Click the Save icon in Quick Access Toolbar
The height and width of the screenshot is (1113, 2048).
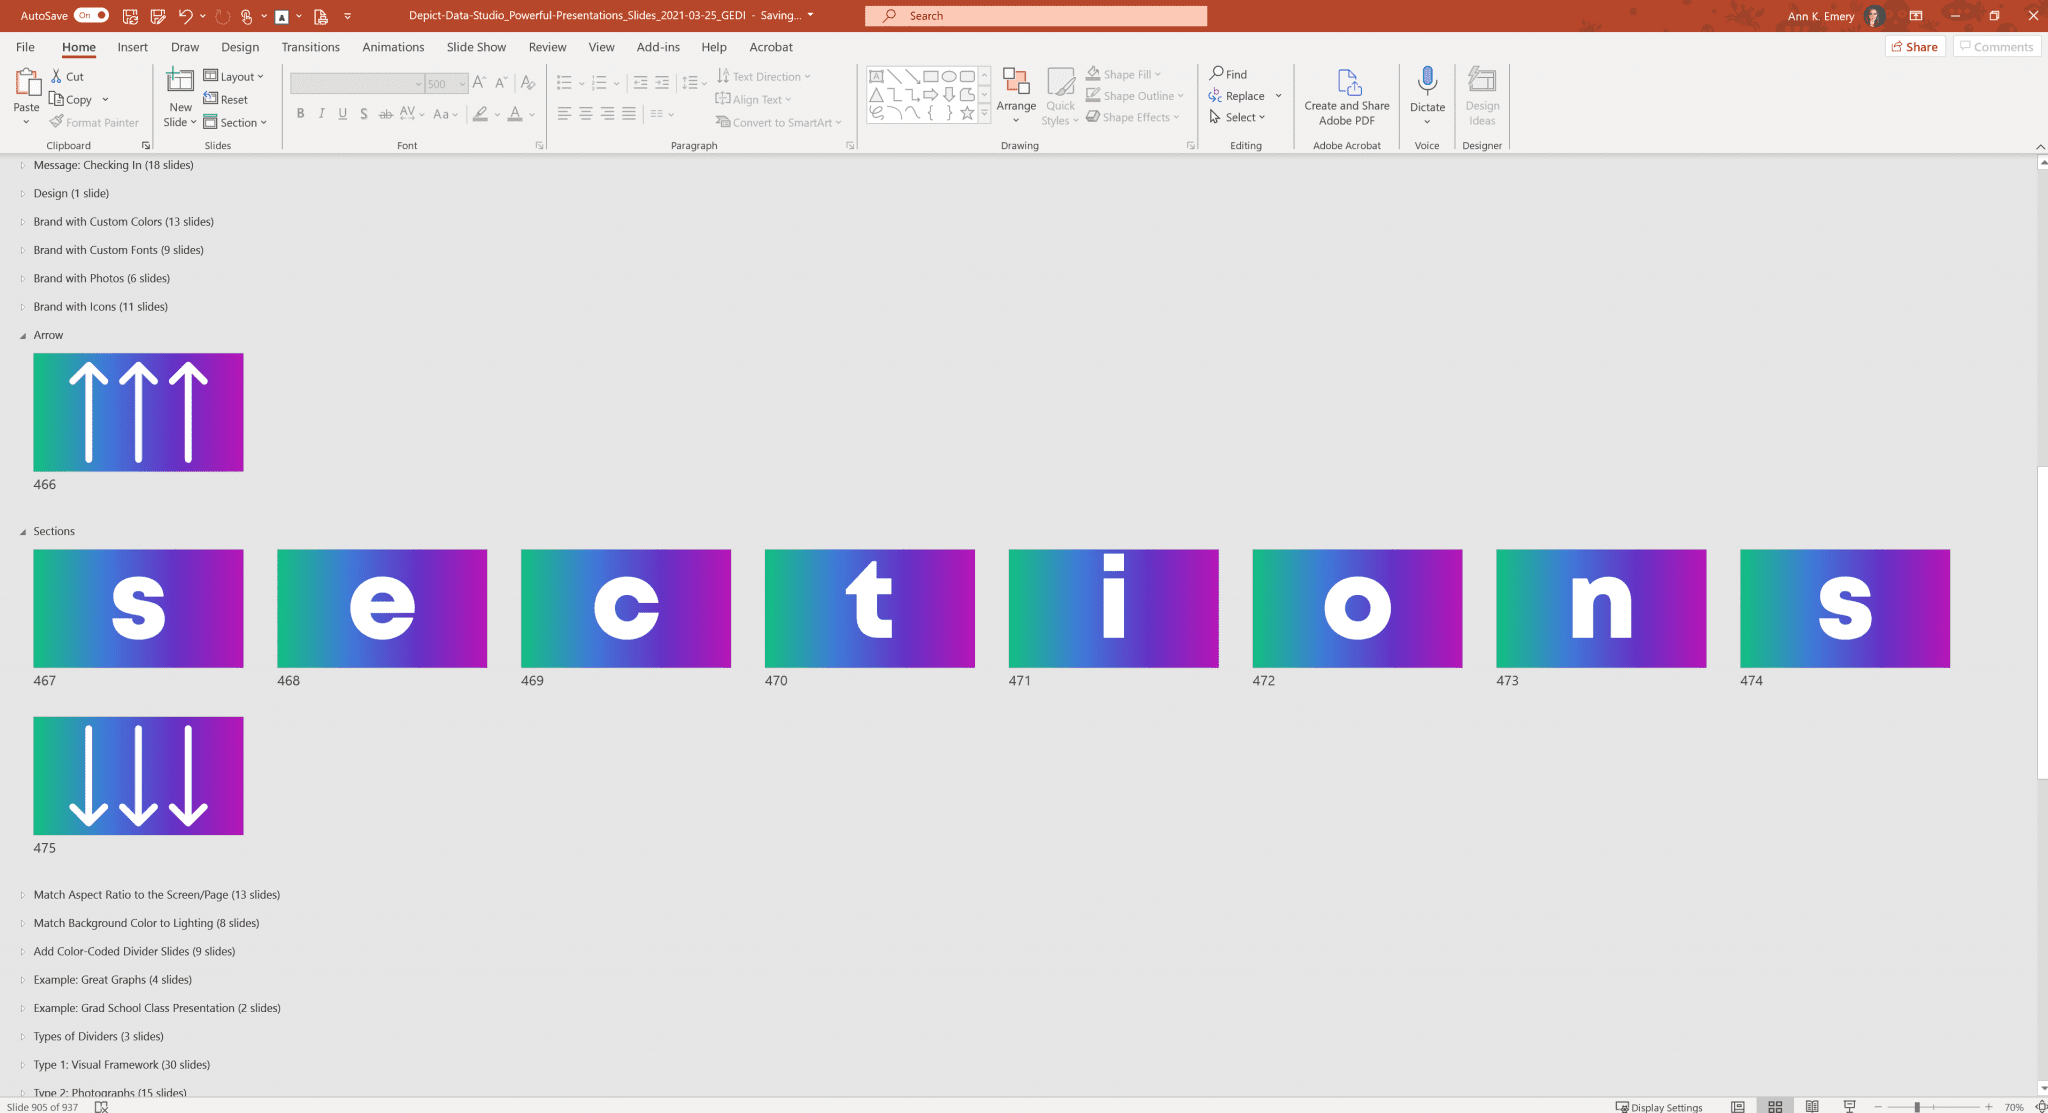[x=130, y=15]
